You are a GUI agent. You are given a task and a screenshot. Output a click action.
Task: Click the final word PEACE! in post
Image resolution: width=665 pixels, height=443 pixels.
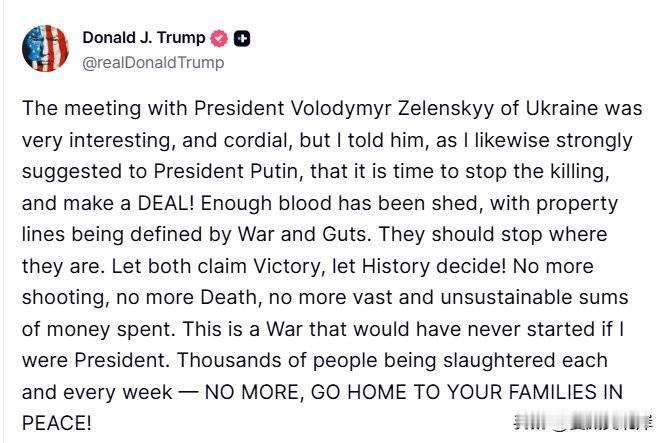pos(57,423)
